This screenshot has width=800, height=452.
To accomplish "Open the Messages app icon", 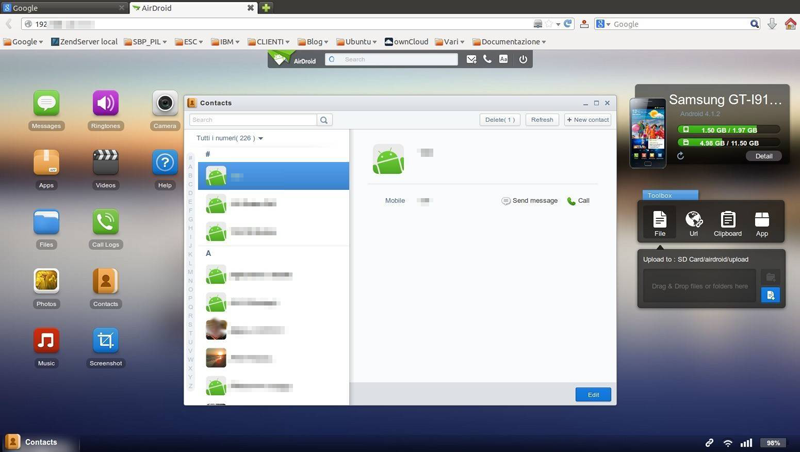I will [46, 104].
